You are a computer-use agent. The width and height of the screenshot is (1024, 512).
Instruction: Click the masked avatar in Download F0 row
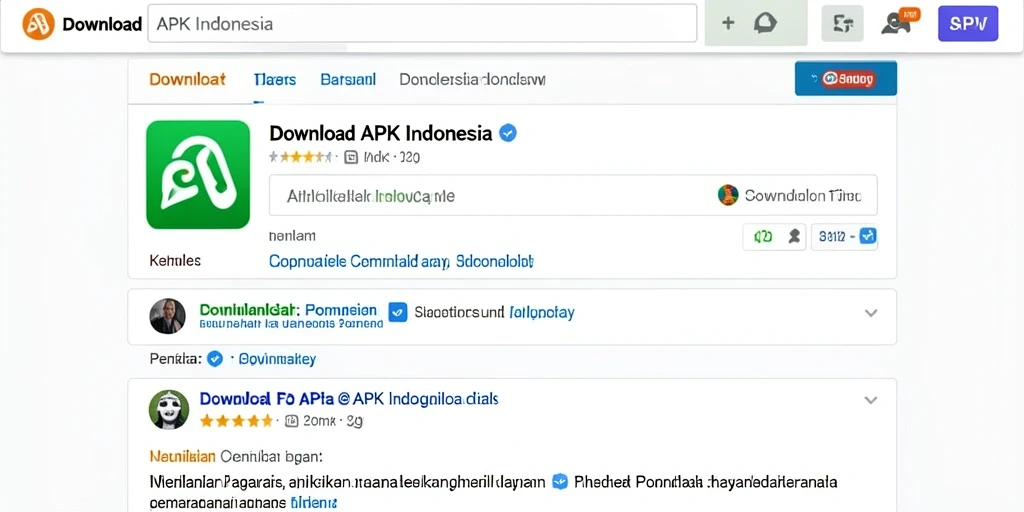169,409
